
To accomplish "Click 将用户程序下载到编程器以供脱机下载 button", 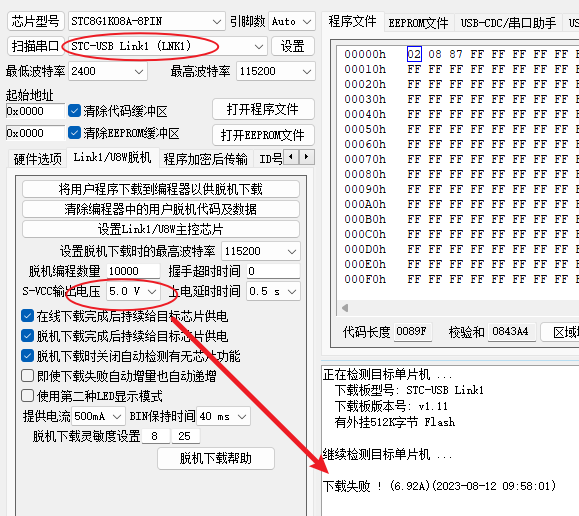I will point(161,189).
